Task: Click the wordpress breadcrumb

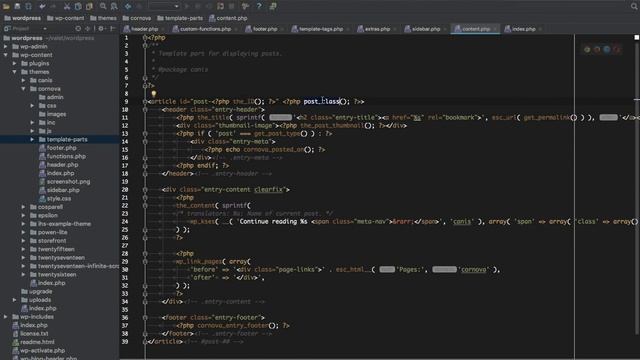Action: click(22, 18)
